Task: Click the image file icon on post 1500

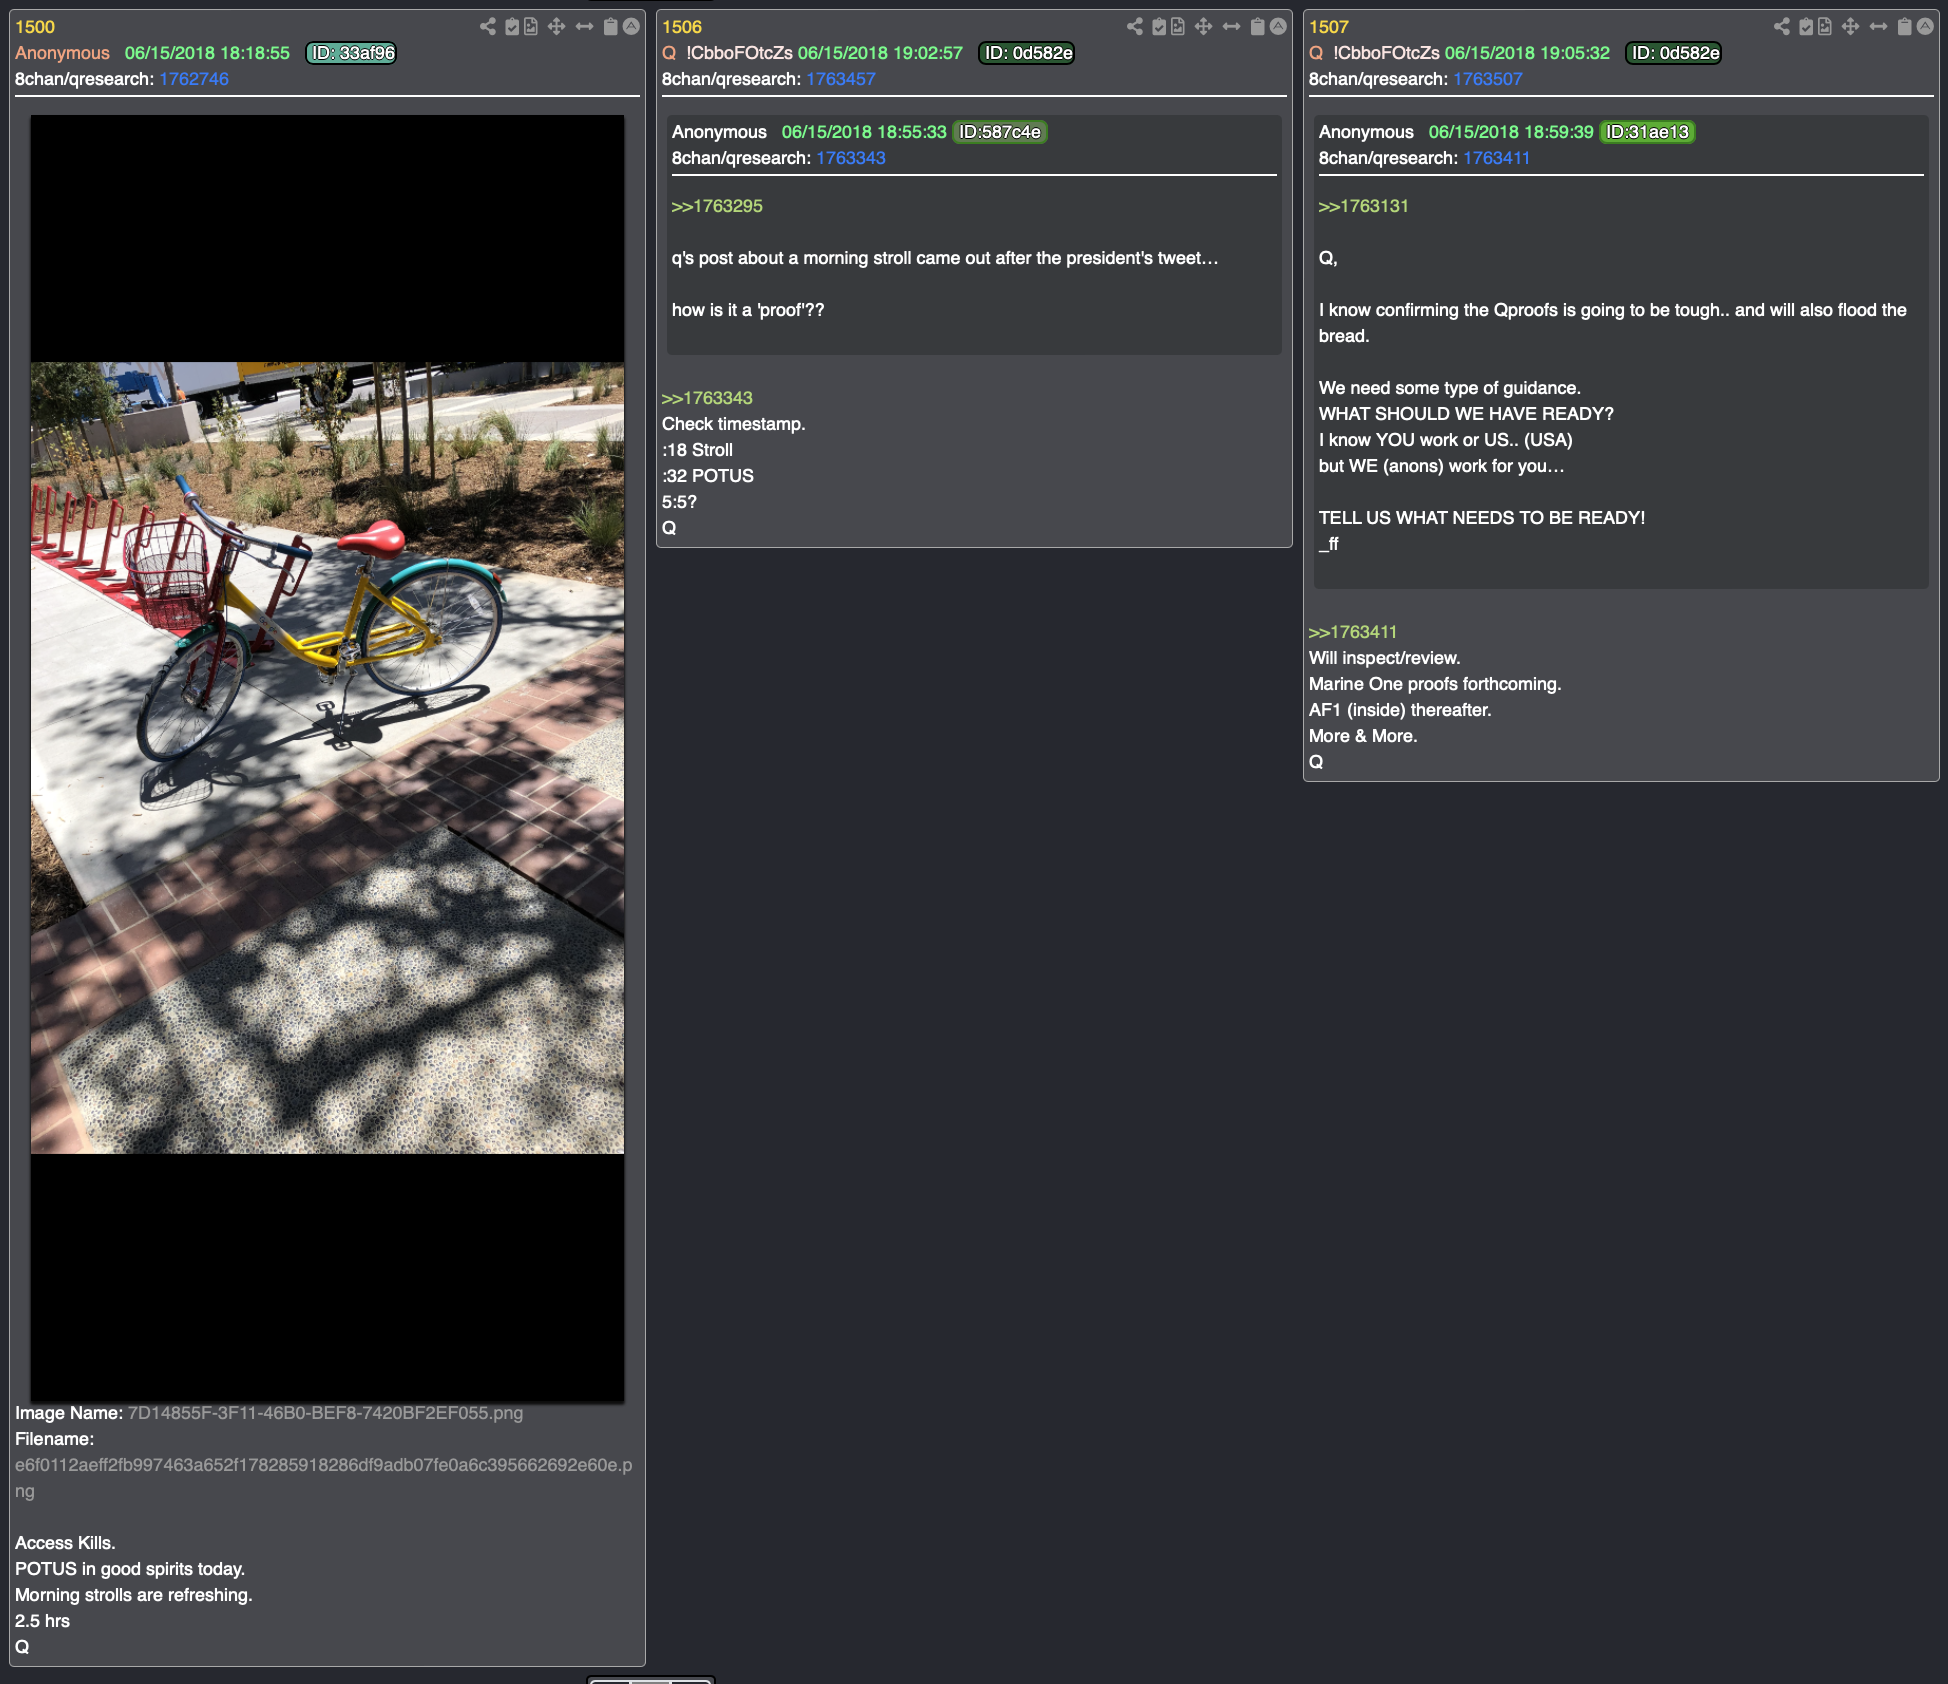Action: point(531,27)
